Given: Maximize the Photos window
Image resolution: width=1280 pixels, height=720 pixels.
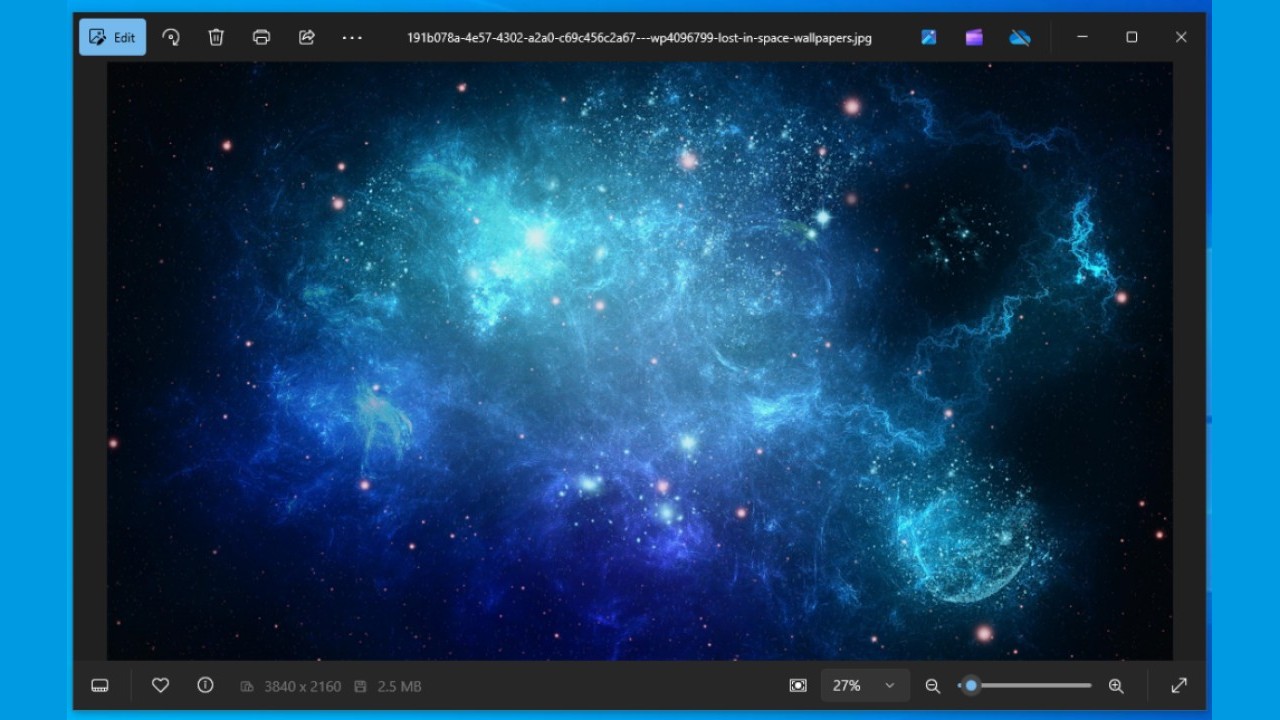Looking at the screenshot, I should pos(1132,37).
